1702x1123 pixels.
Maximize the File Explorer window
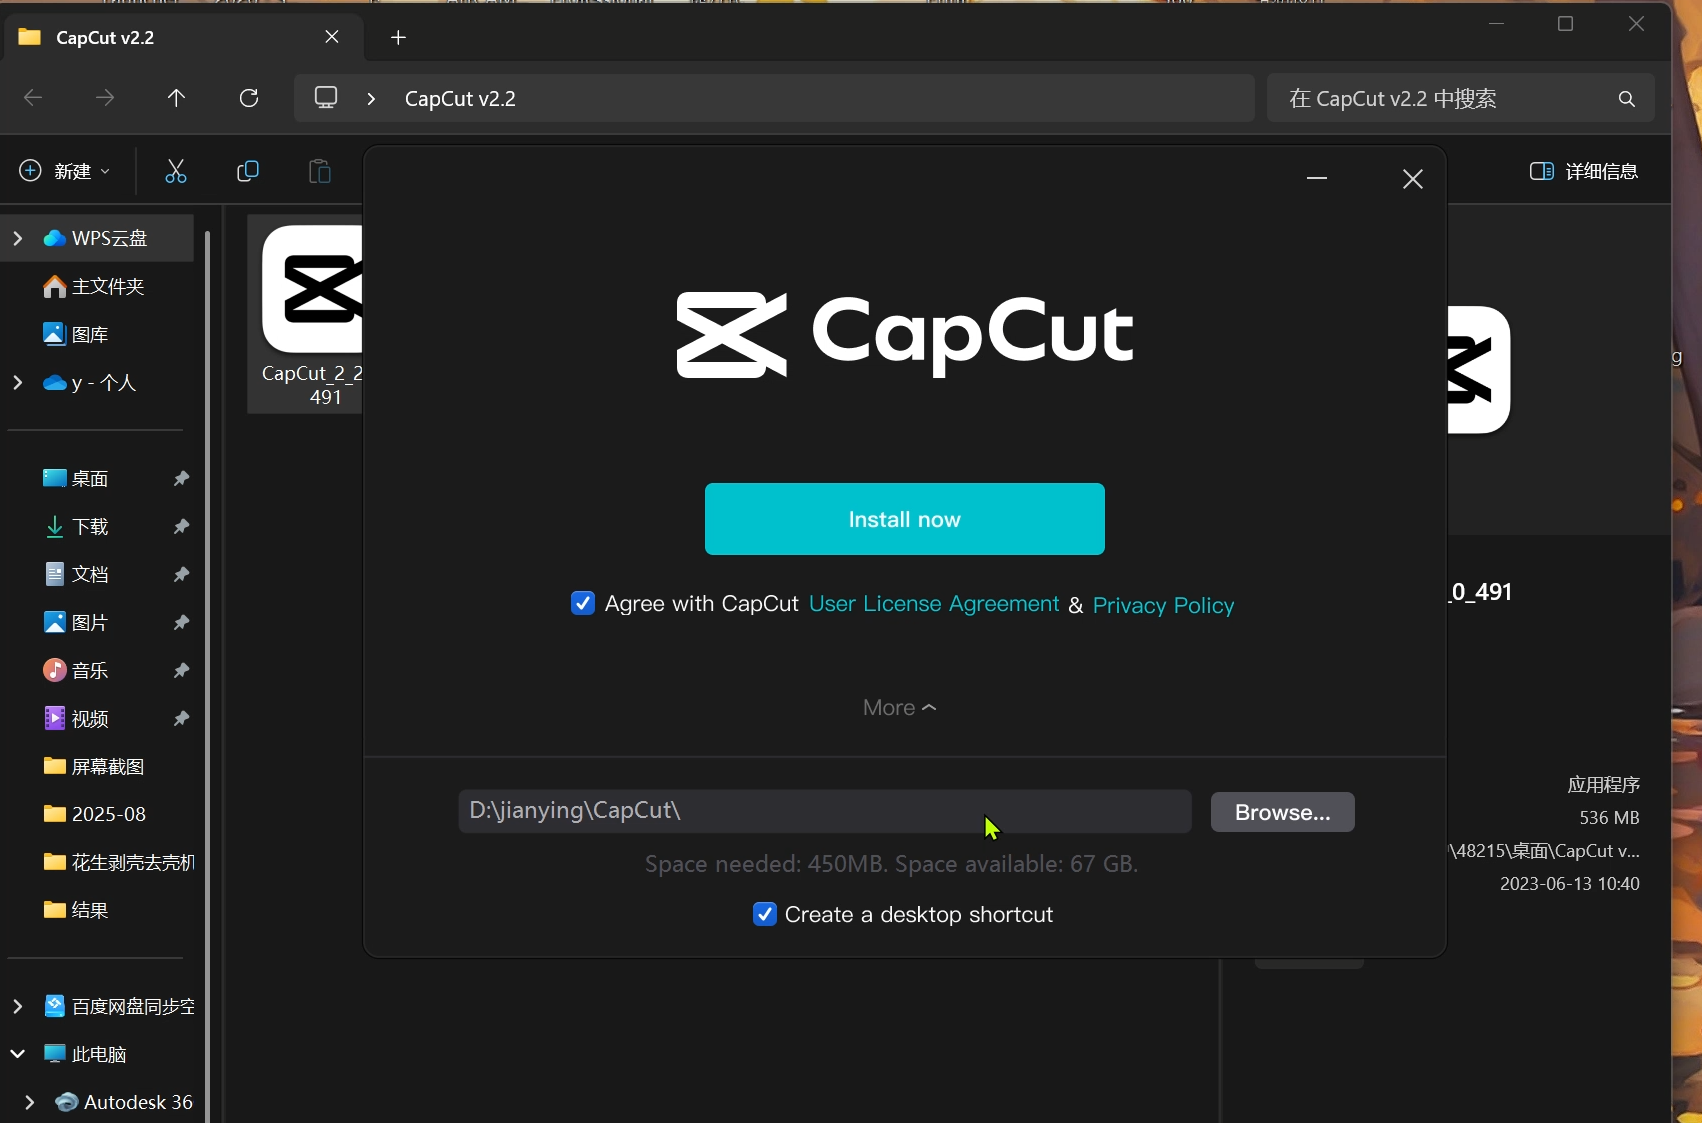(1566, 24)
